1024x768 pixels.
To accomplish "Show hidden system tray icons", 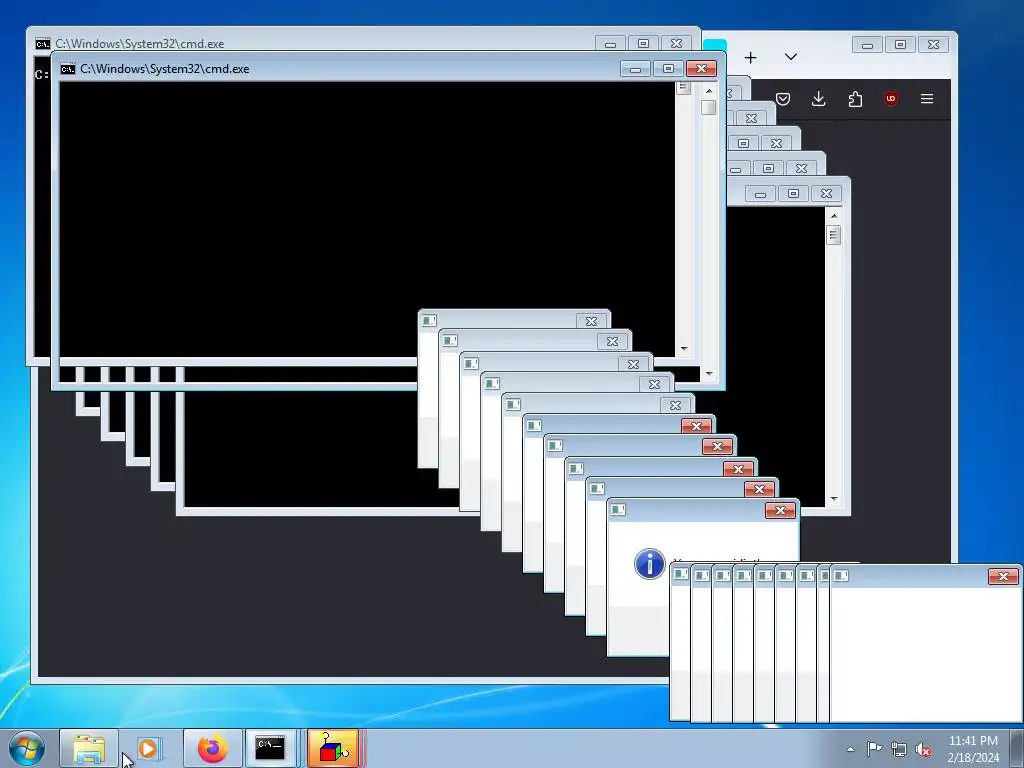I will point(850,749).
